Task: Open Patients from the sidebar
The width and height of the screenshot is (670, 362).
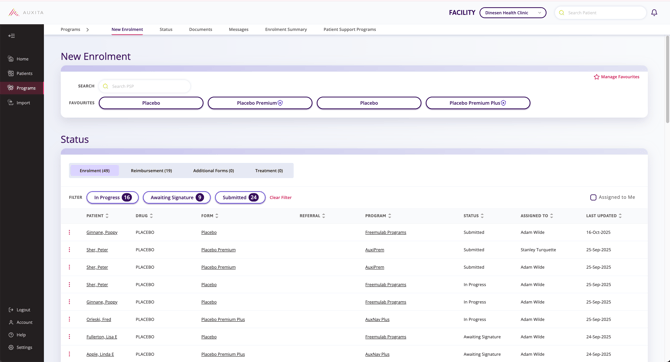Action: click(x=20, y=74)
